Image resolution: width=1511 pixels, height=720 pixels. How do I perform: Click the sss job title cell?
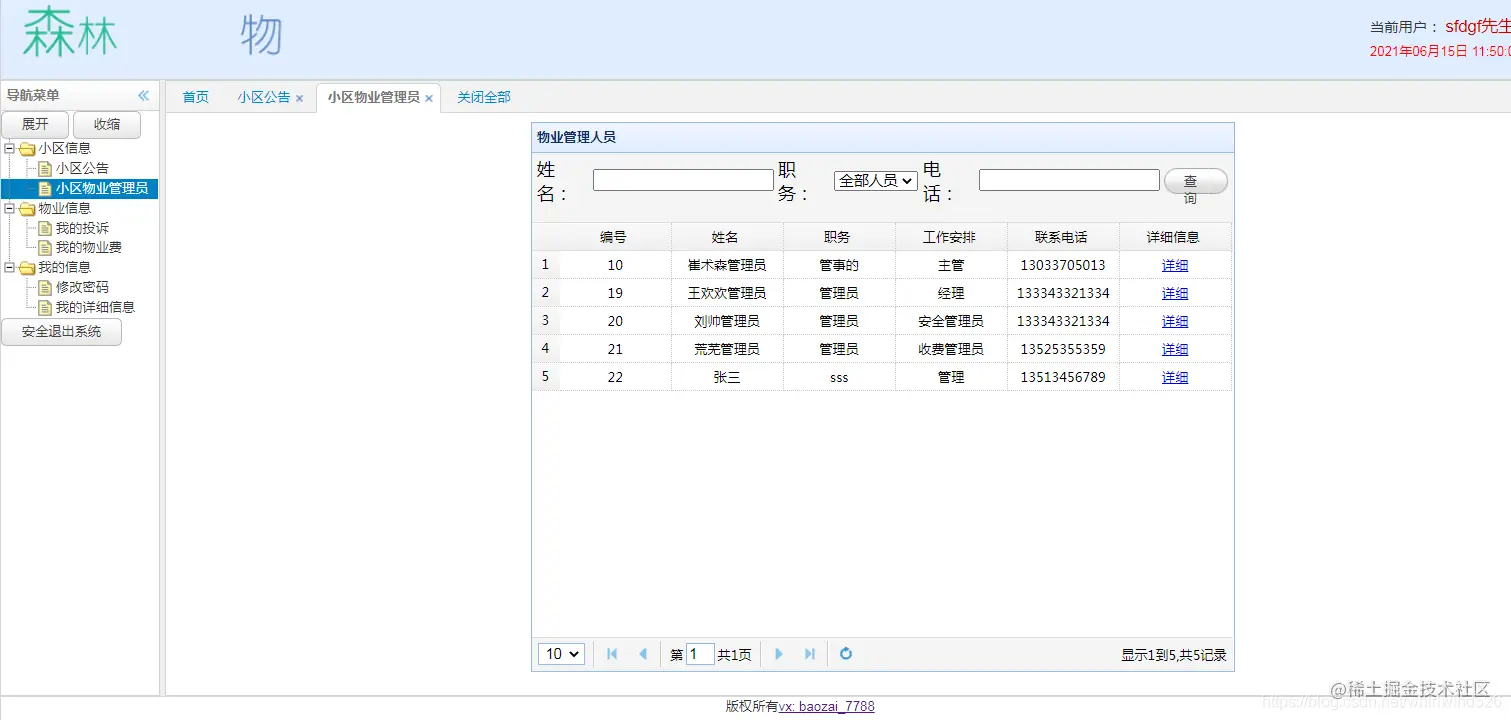(x=839, y=377)
